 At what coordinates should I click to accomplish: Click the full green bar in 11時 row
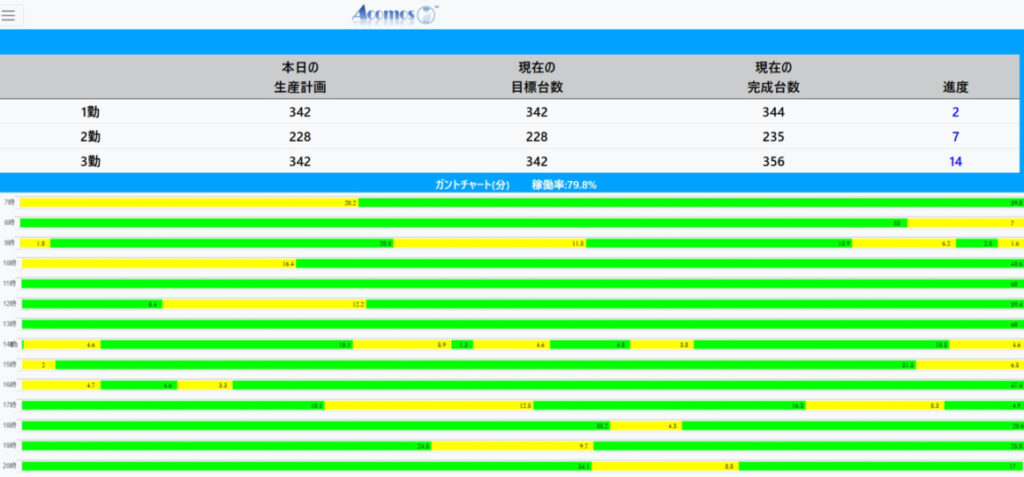click(520, 284)
